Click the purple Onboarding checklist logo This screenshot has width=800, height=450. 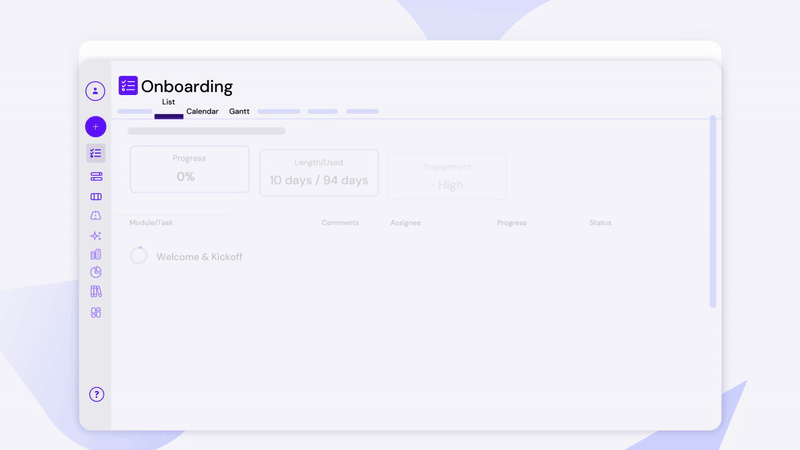[x=128, y=86]
